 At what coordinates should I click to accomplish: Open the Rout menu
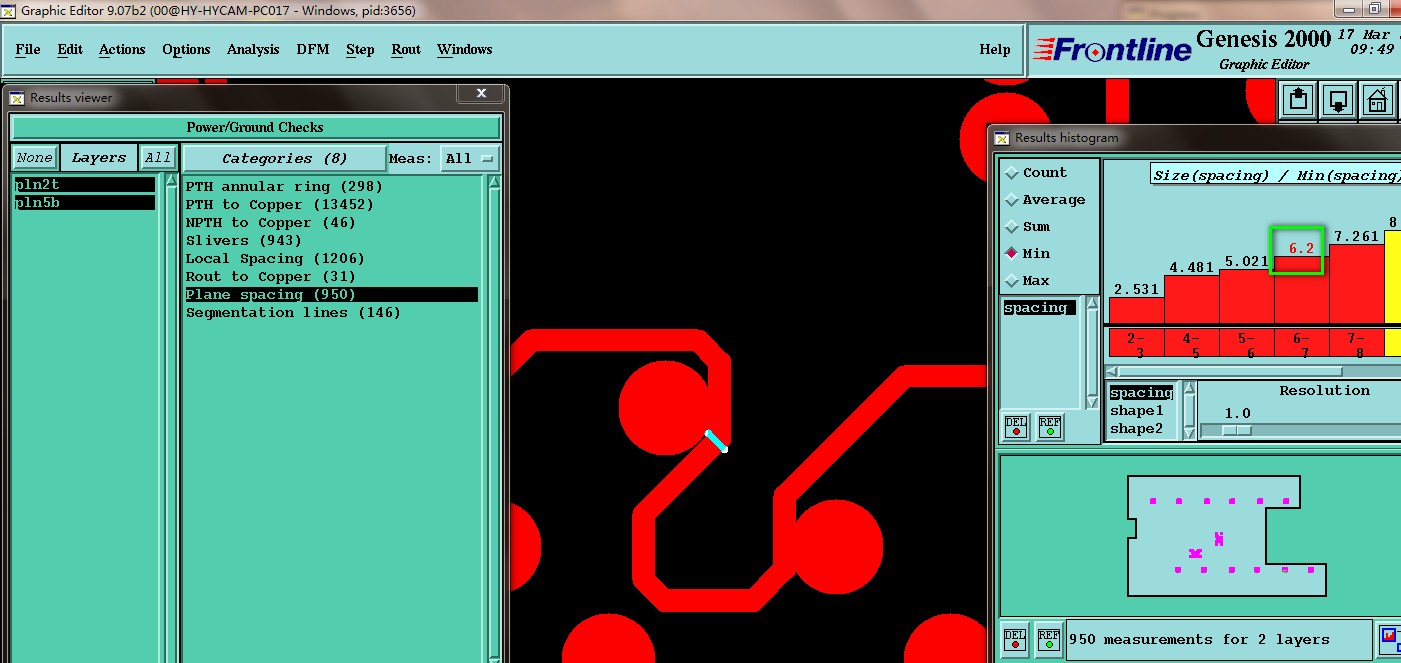pos(406,49)
